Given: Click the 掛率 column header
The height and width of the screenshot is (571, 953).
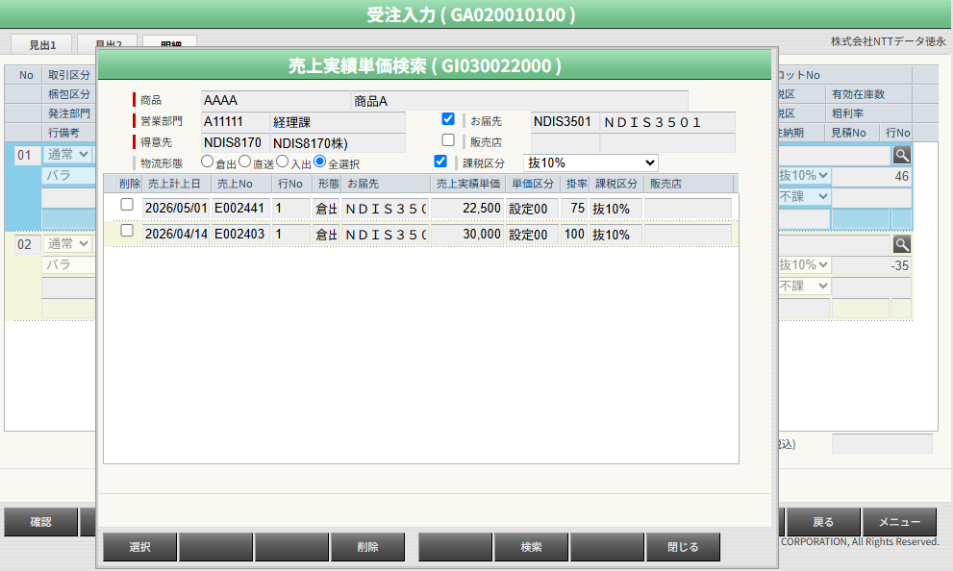Looking at the screenshot, I should [x=575, y=184].
